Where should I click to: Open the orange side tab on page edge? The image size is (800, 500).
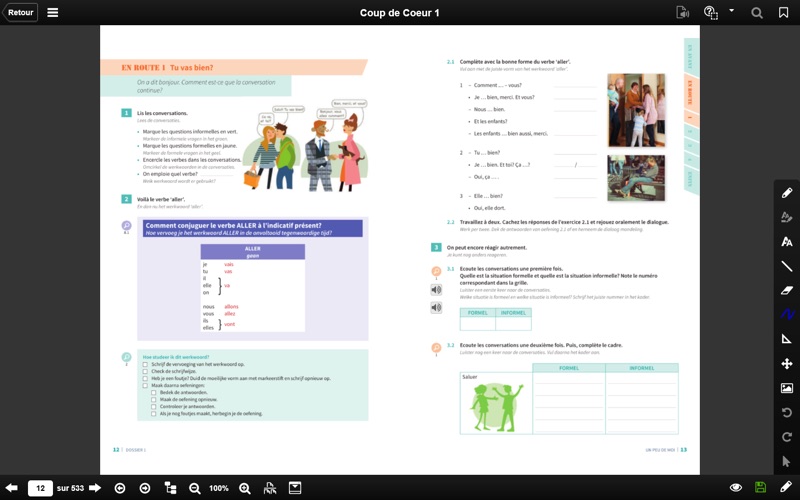(x=691, y=92)
